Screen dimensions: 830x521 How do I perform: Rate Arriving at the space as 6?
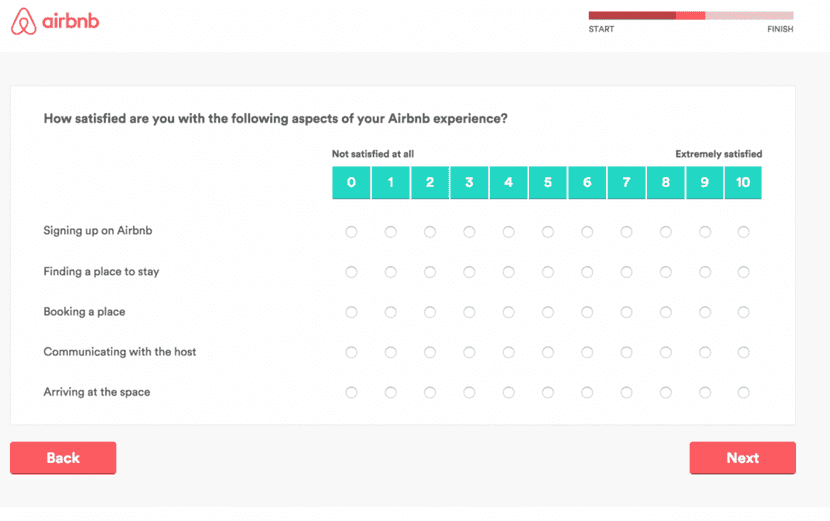coord(587,392)
